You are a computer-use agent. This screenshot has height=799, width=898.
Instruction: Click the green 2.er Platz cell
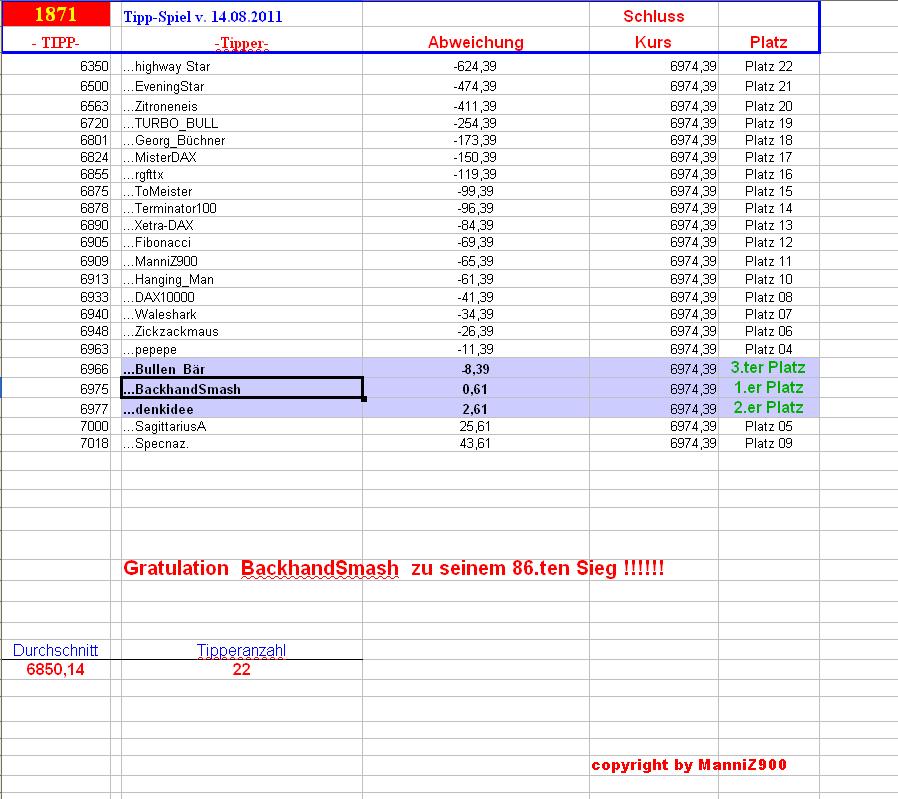[769, 408]
